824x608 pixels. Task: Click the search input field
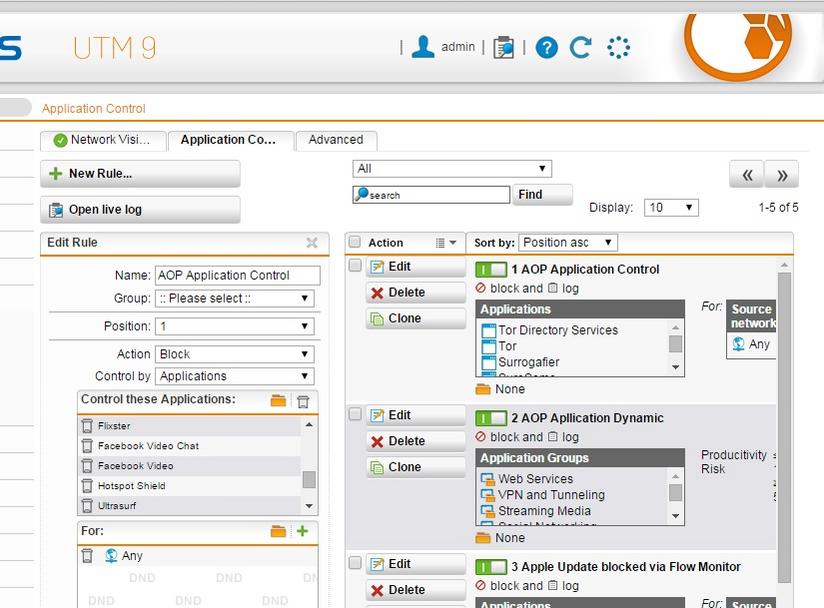pos(431,195)
